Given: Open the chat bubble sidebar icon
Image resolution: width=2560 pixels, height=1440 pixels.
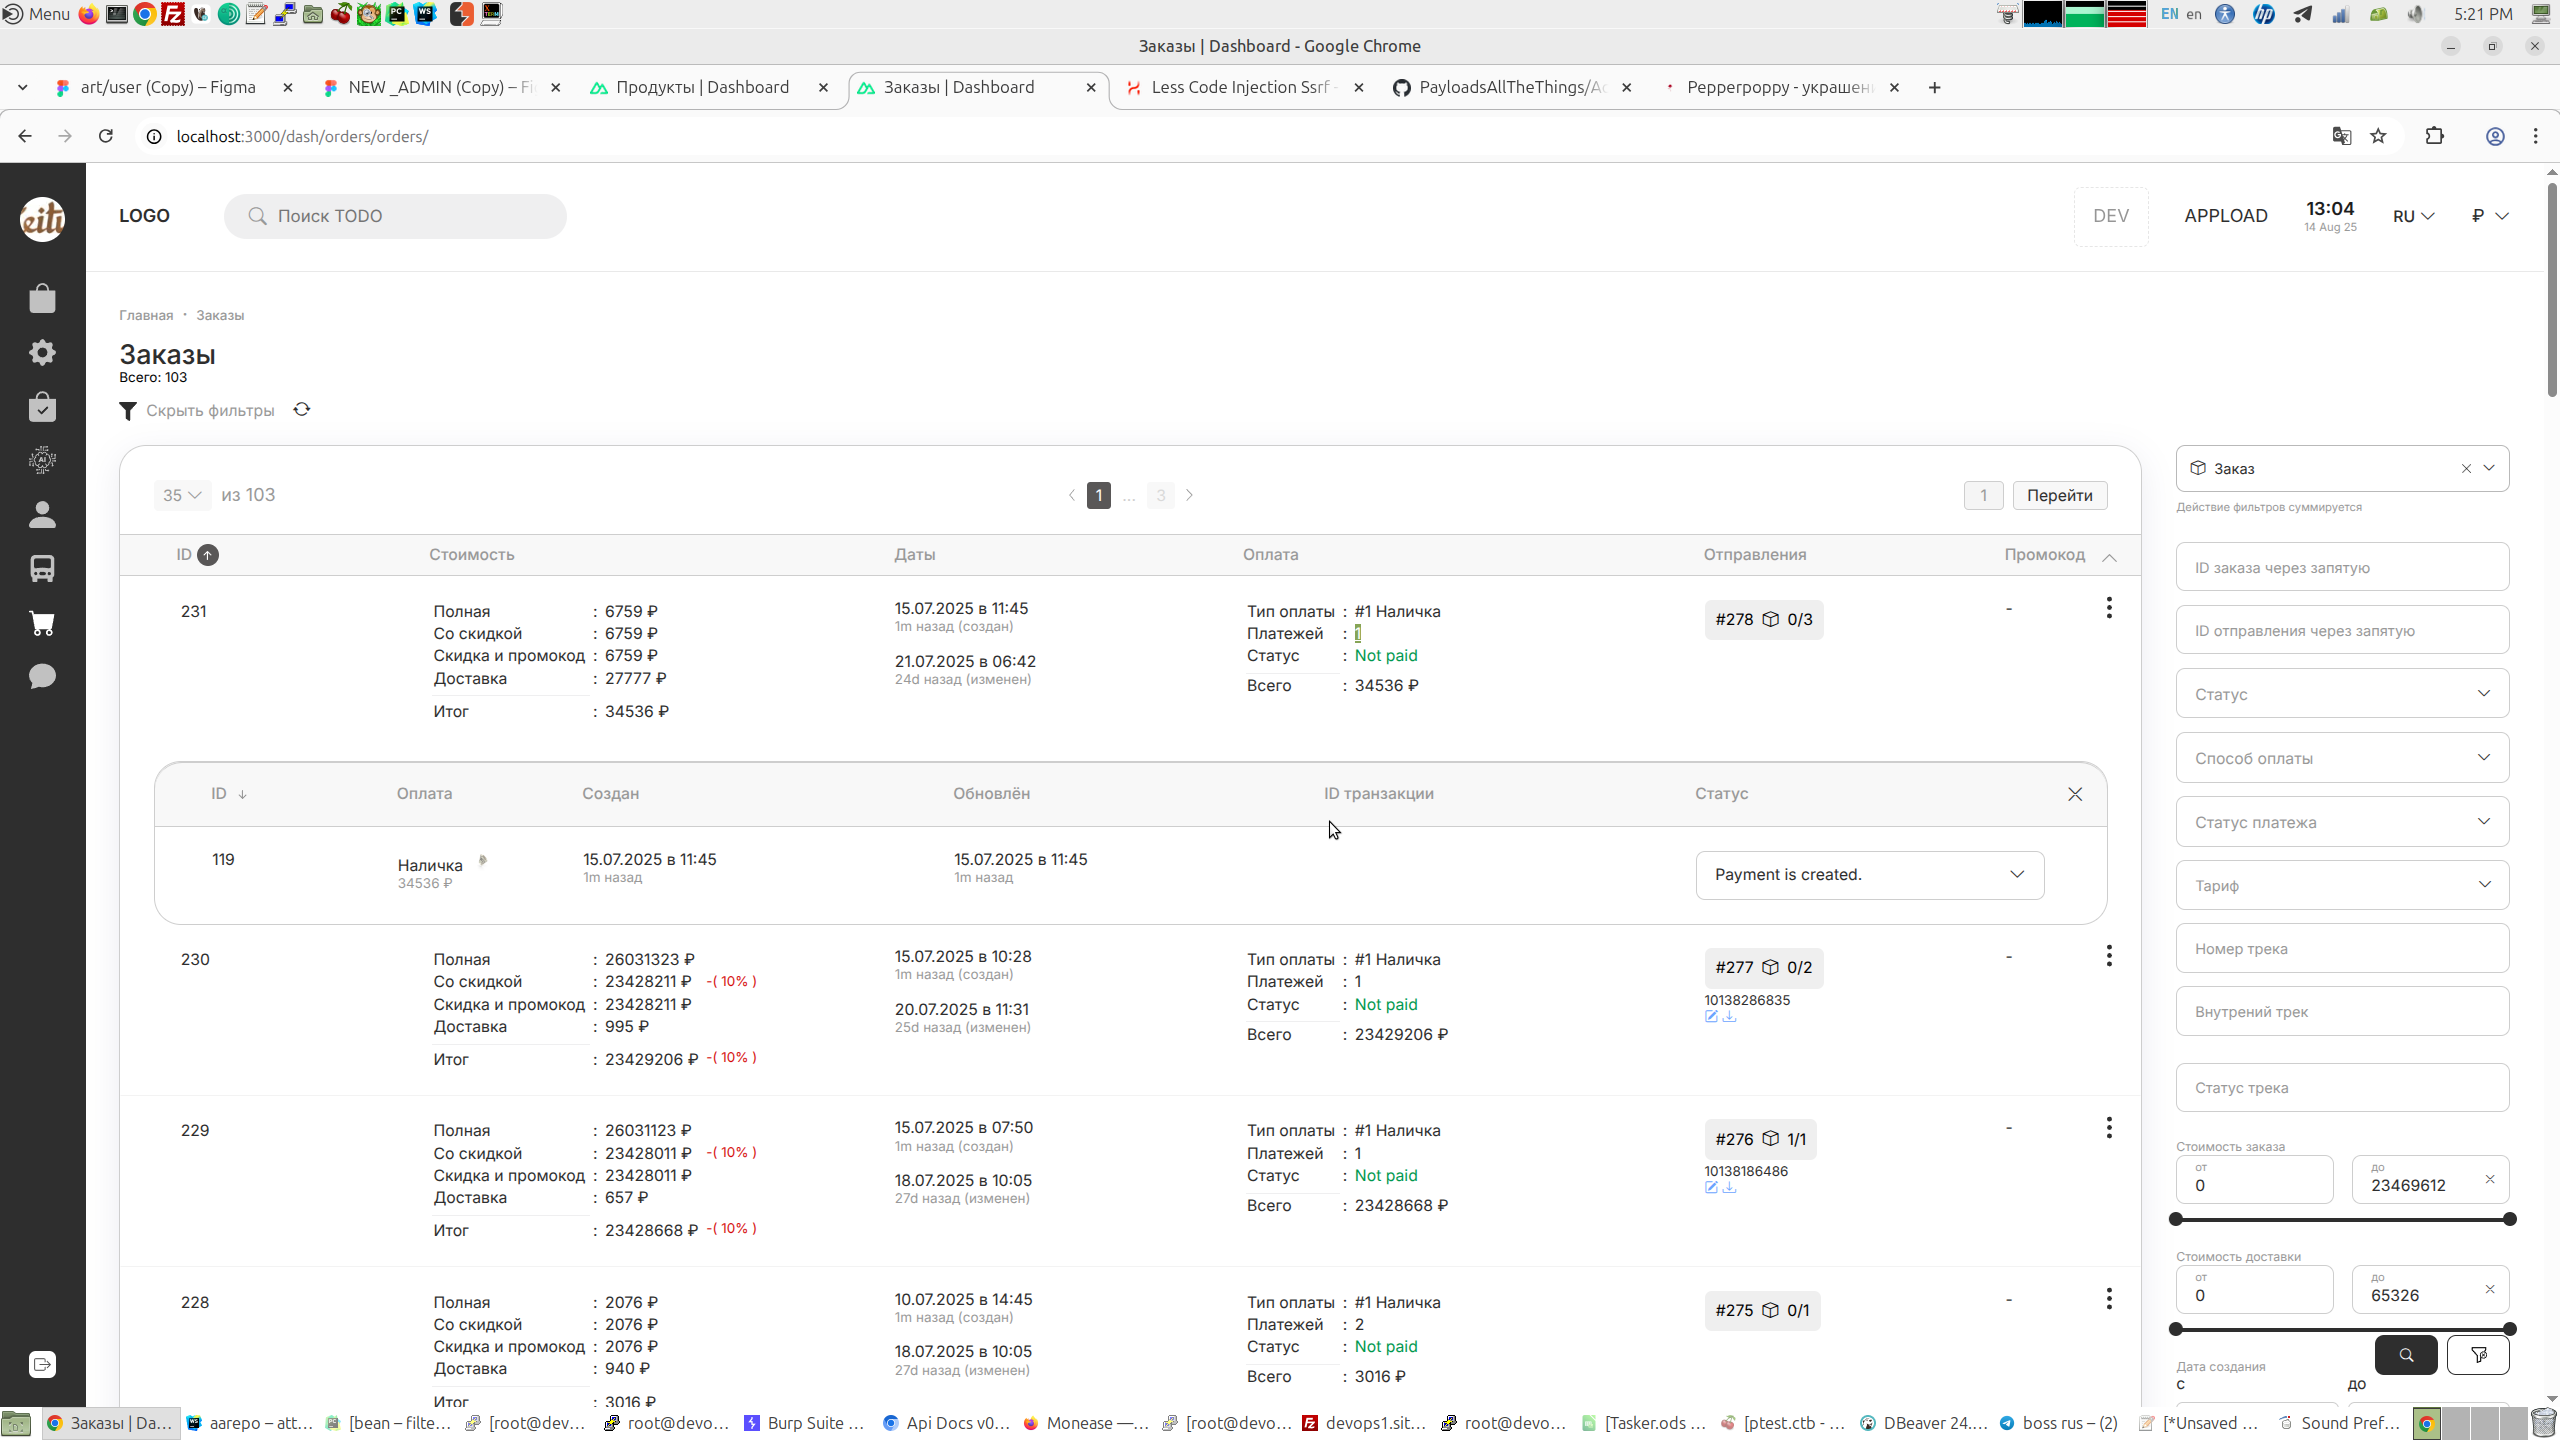Looking at the screenshot, I should click(x=42, y=677).
